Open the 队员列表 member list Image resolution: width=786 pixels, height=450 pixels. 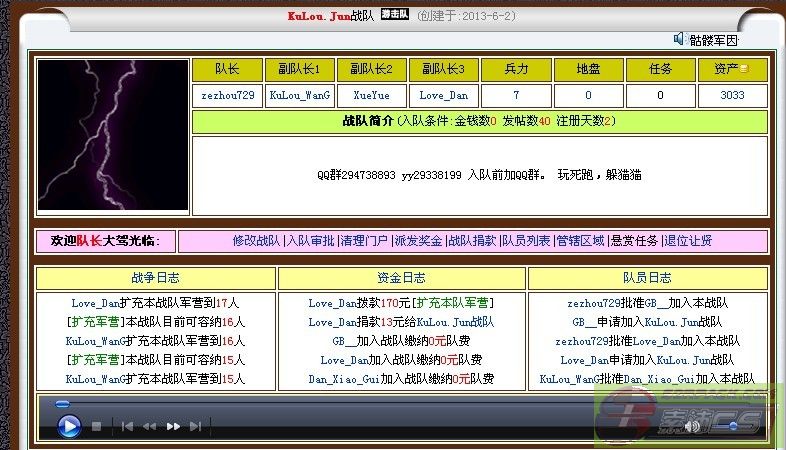click(x=526, y=241)
